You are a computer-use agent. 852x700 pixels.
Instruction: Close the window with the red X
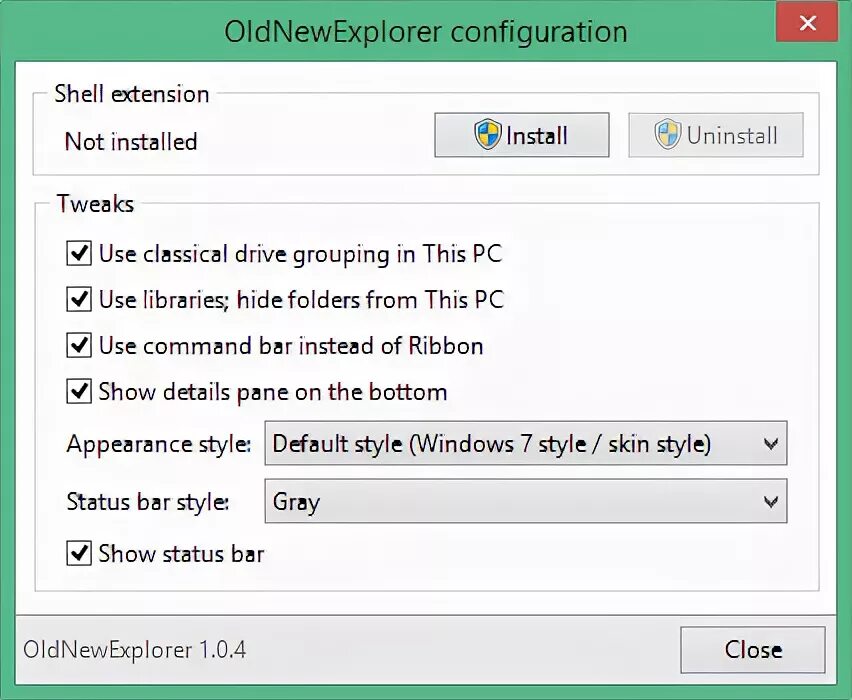coord(807,23)
